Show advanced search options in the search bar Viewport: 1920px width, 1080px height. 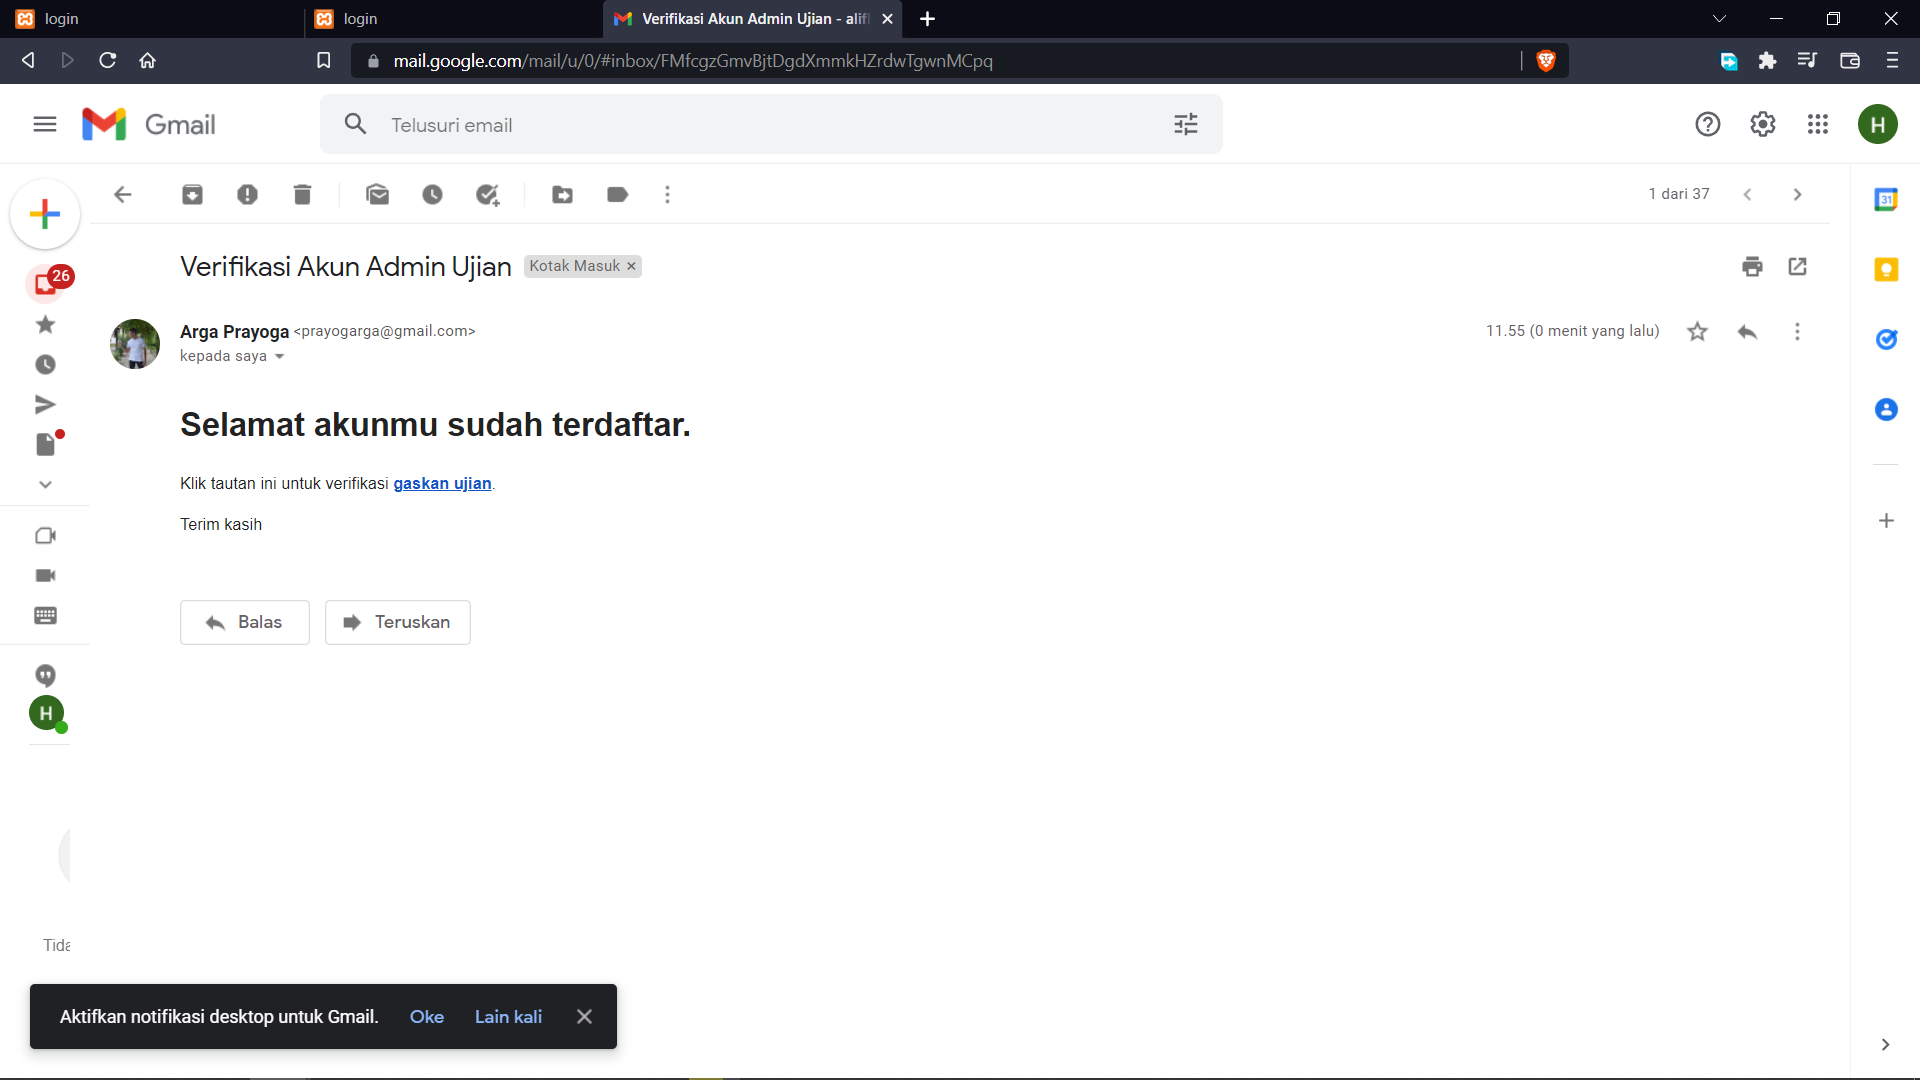pos(1185,125)
